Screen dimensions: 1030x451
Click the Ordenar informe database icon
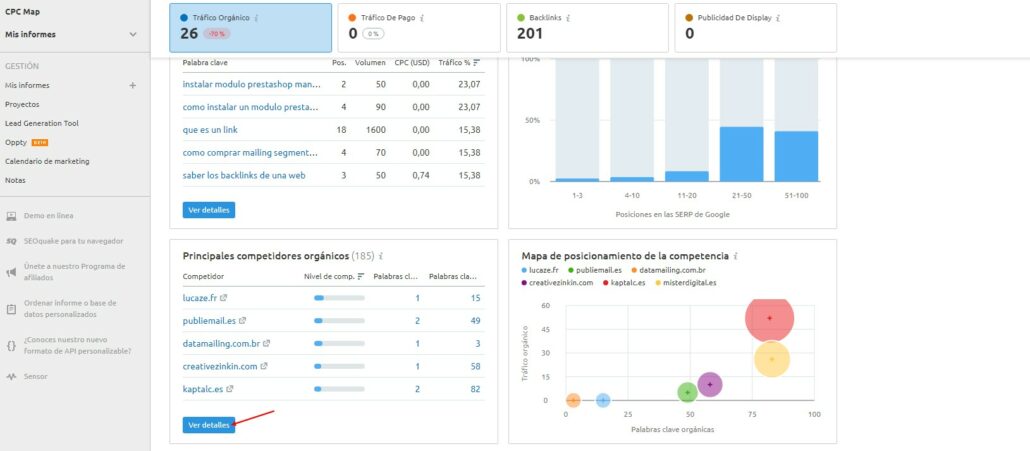tap(11, 308)
